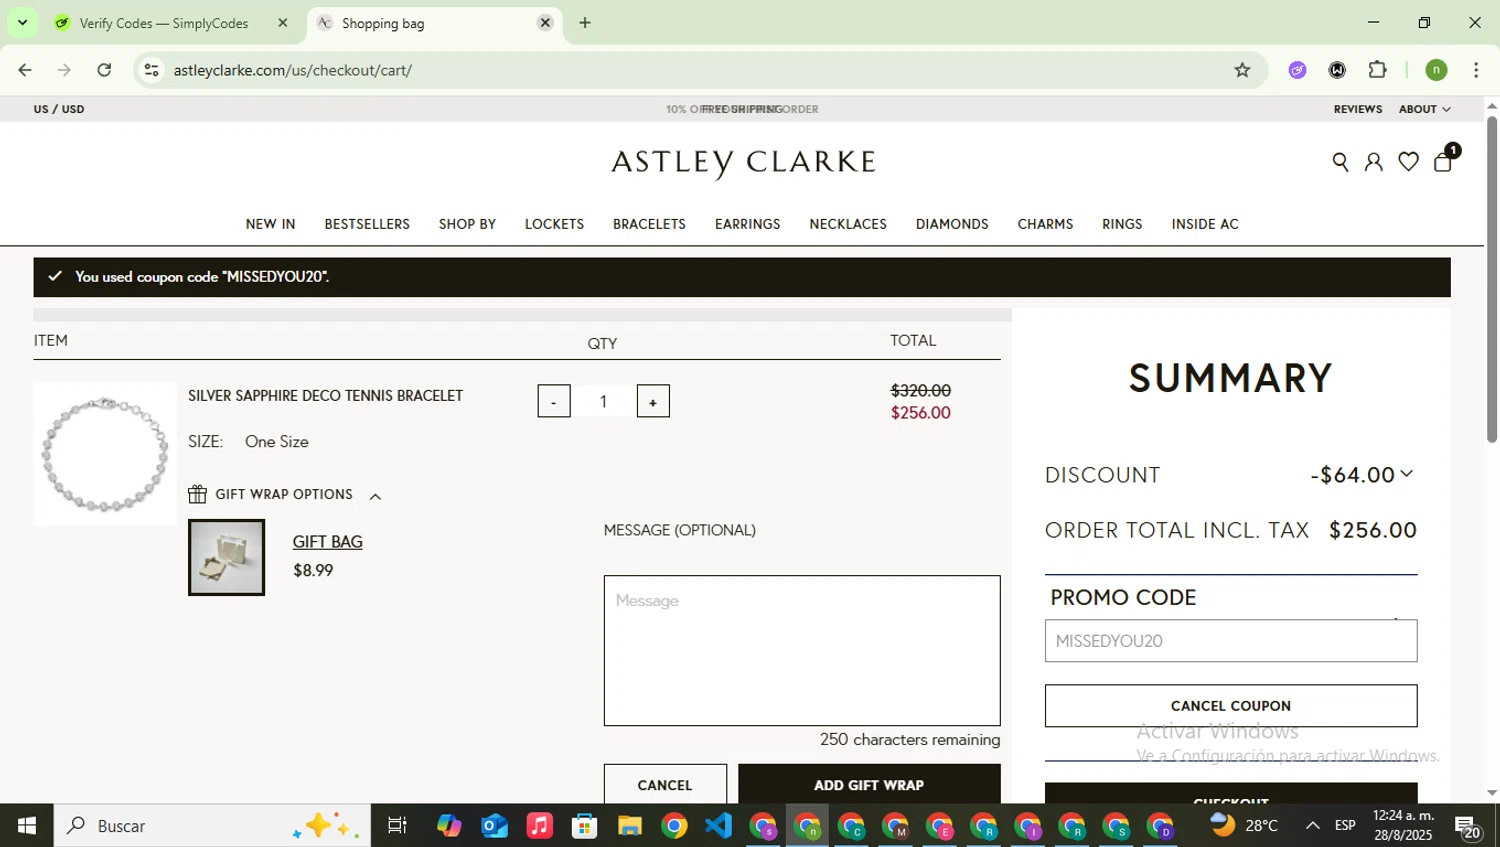Bookmark this page with the star icon

click(x=1242, y=70)
